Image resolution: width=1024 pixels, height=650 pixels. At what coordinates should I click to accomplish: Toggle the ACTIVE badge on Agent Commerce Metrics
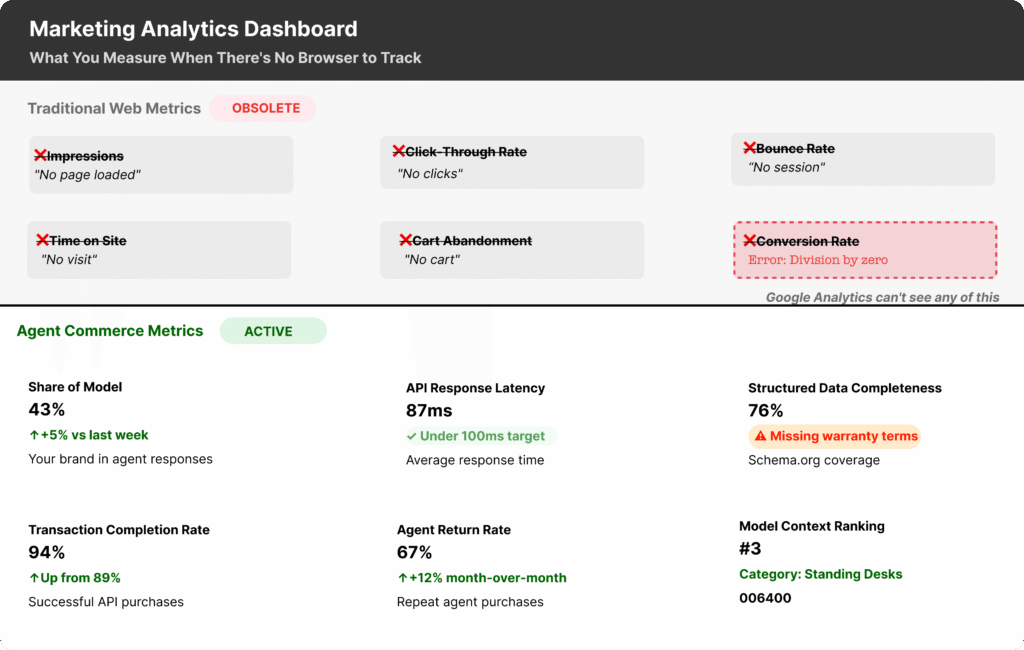point(273,330)
